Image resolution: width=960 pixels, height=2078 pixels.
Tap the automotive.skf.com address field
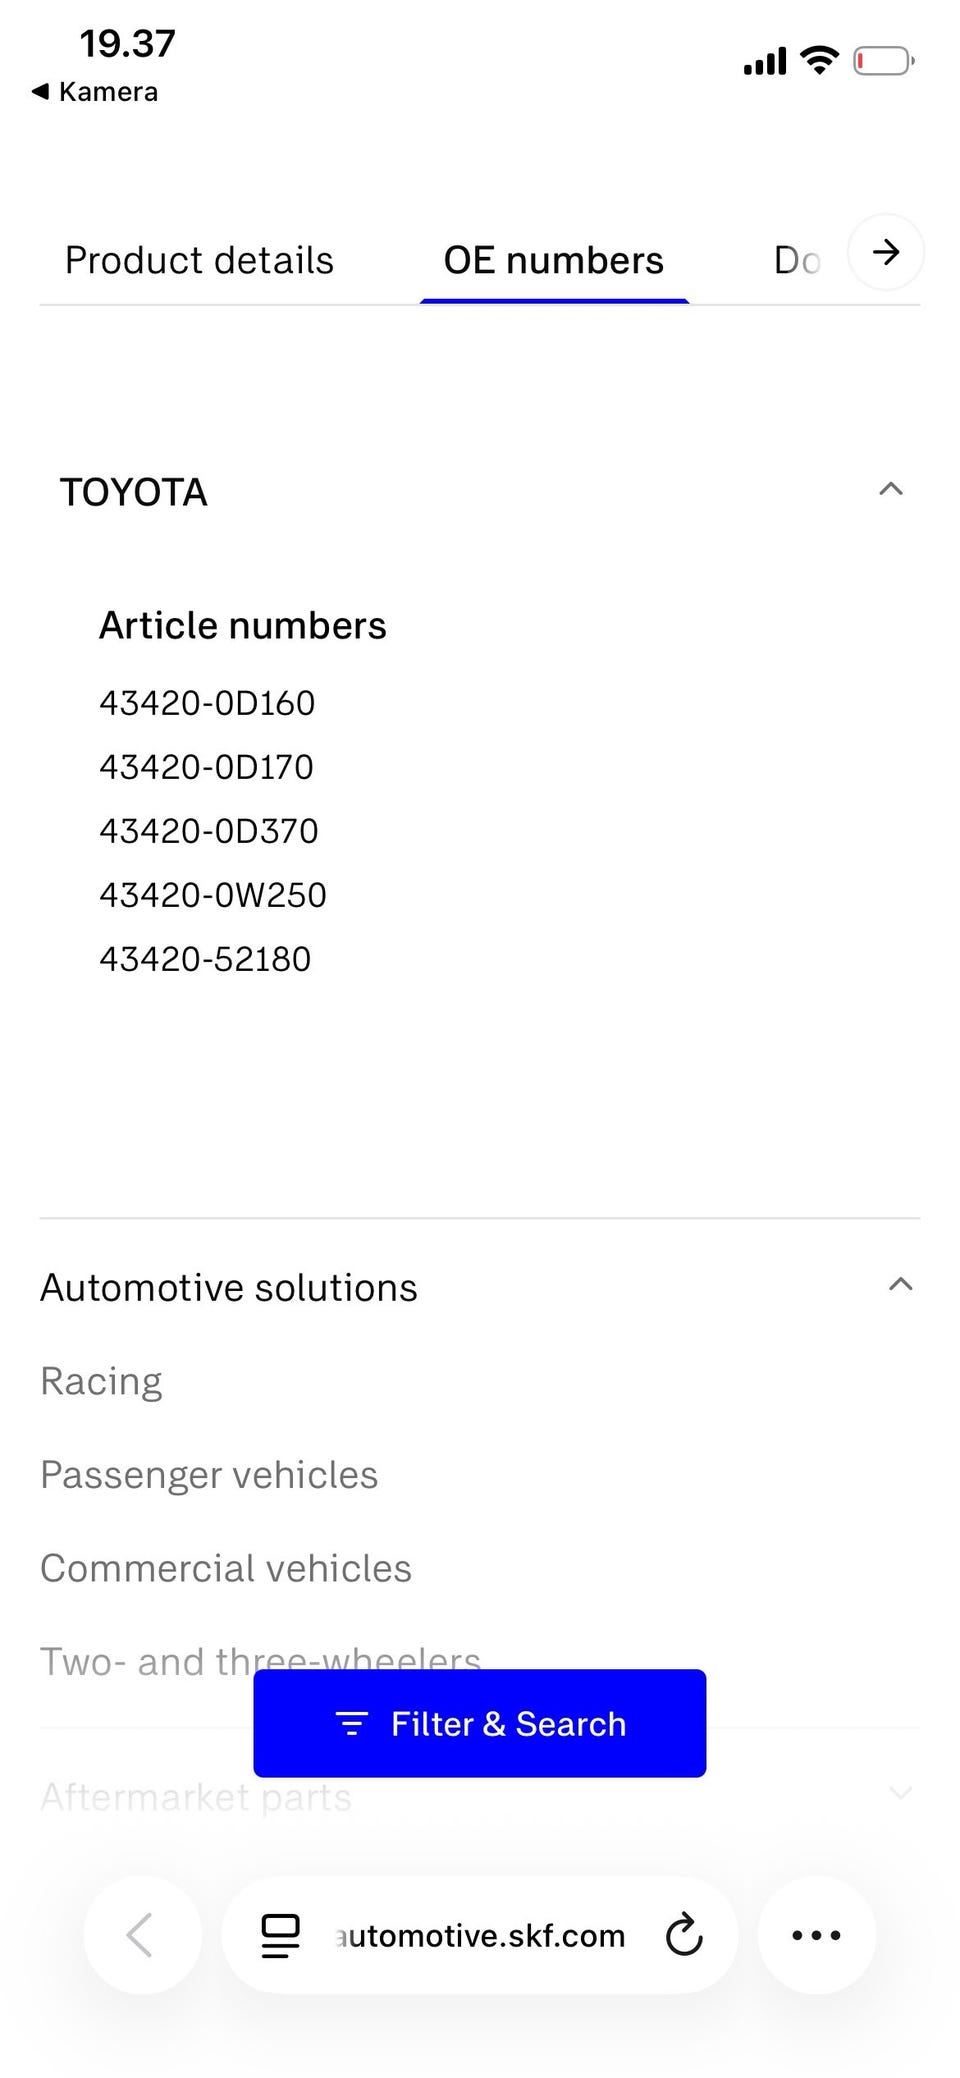[x=481, y=1935]
